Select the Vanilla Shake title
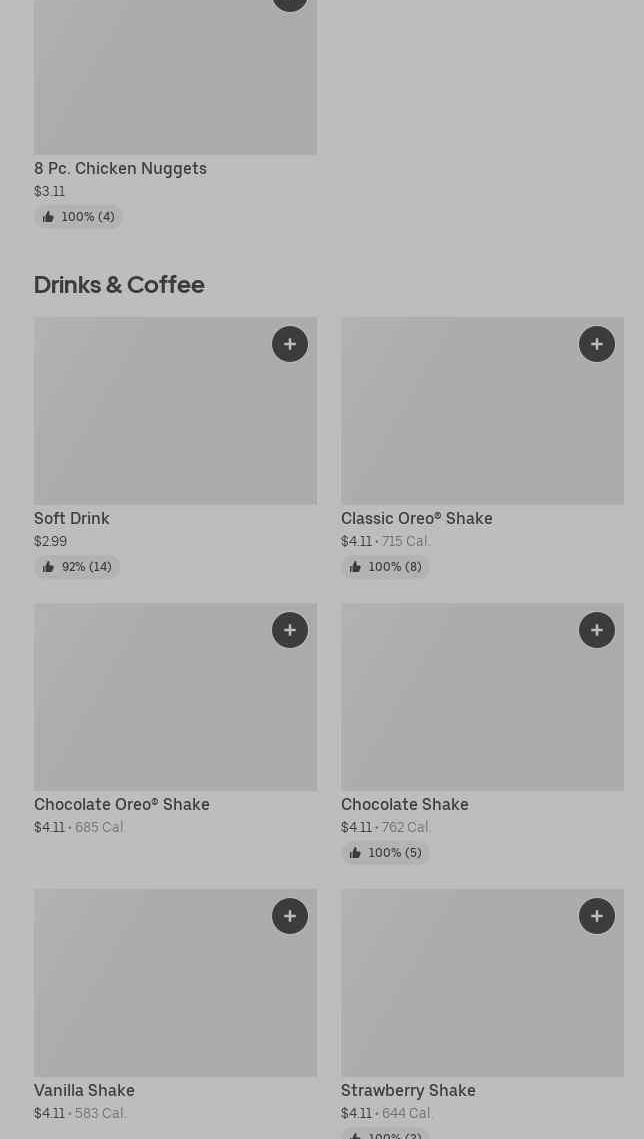 pyautogui.click(x=84, y=1090)
